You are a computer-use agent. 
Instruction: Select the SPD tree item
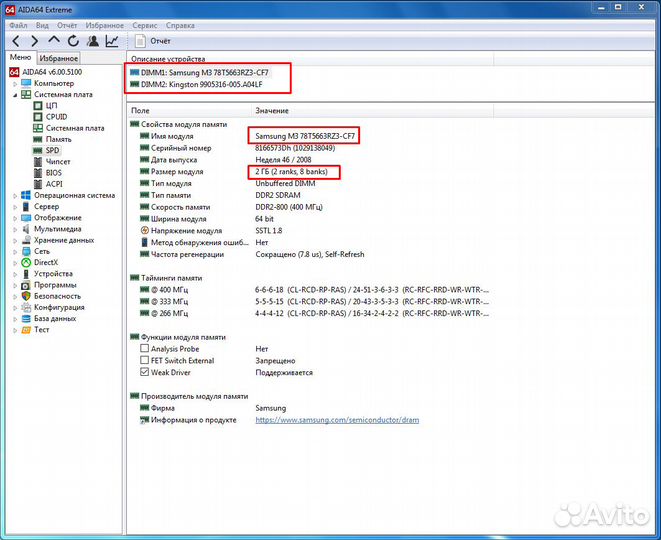pos(46,150)
